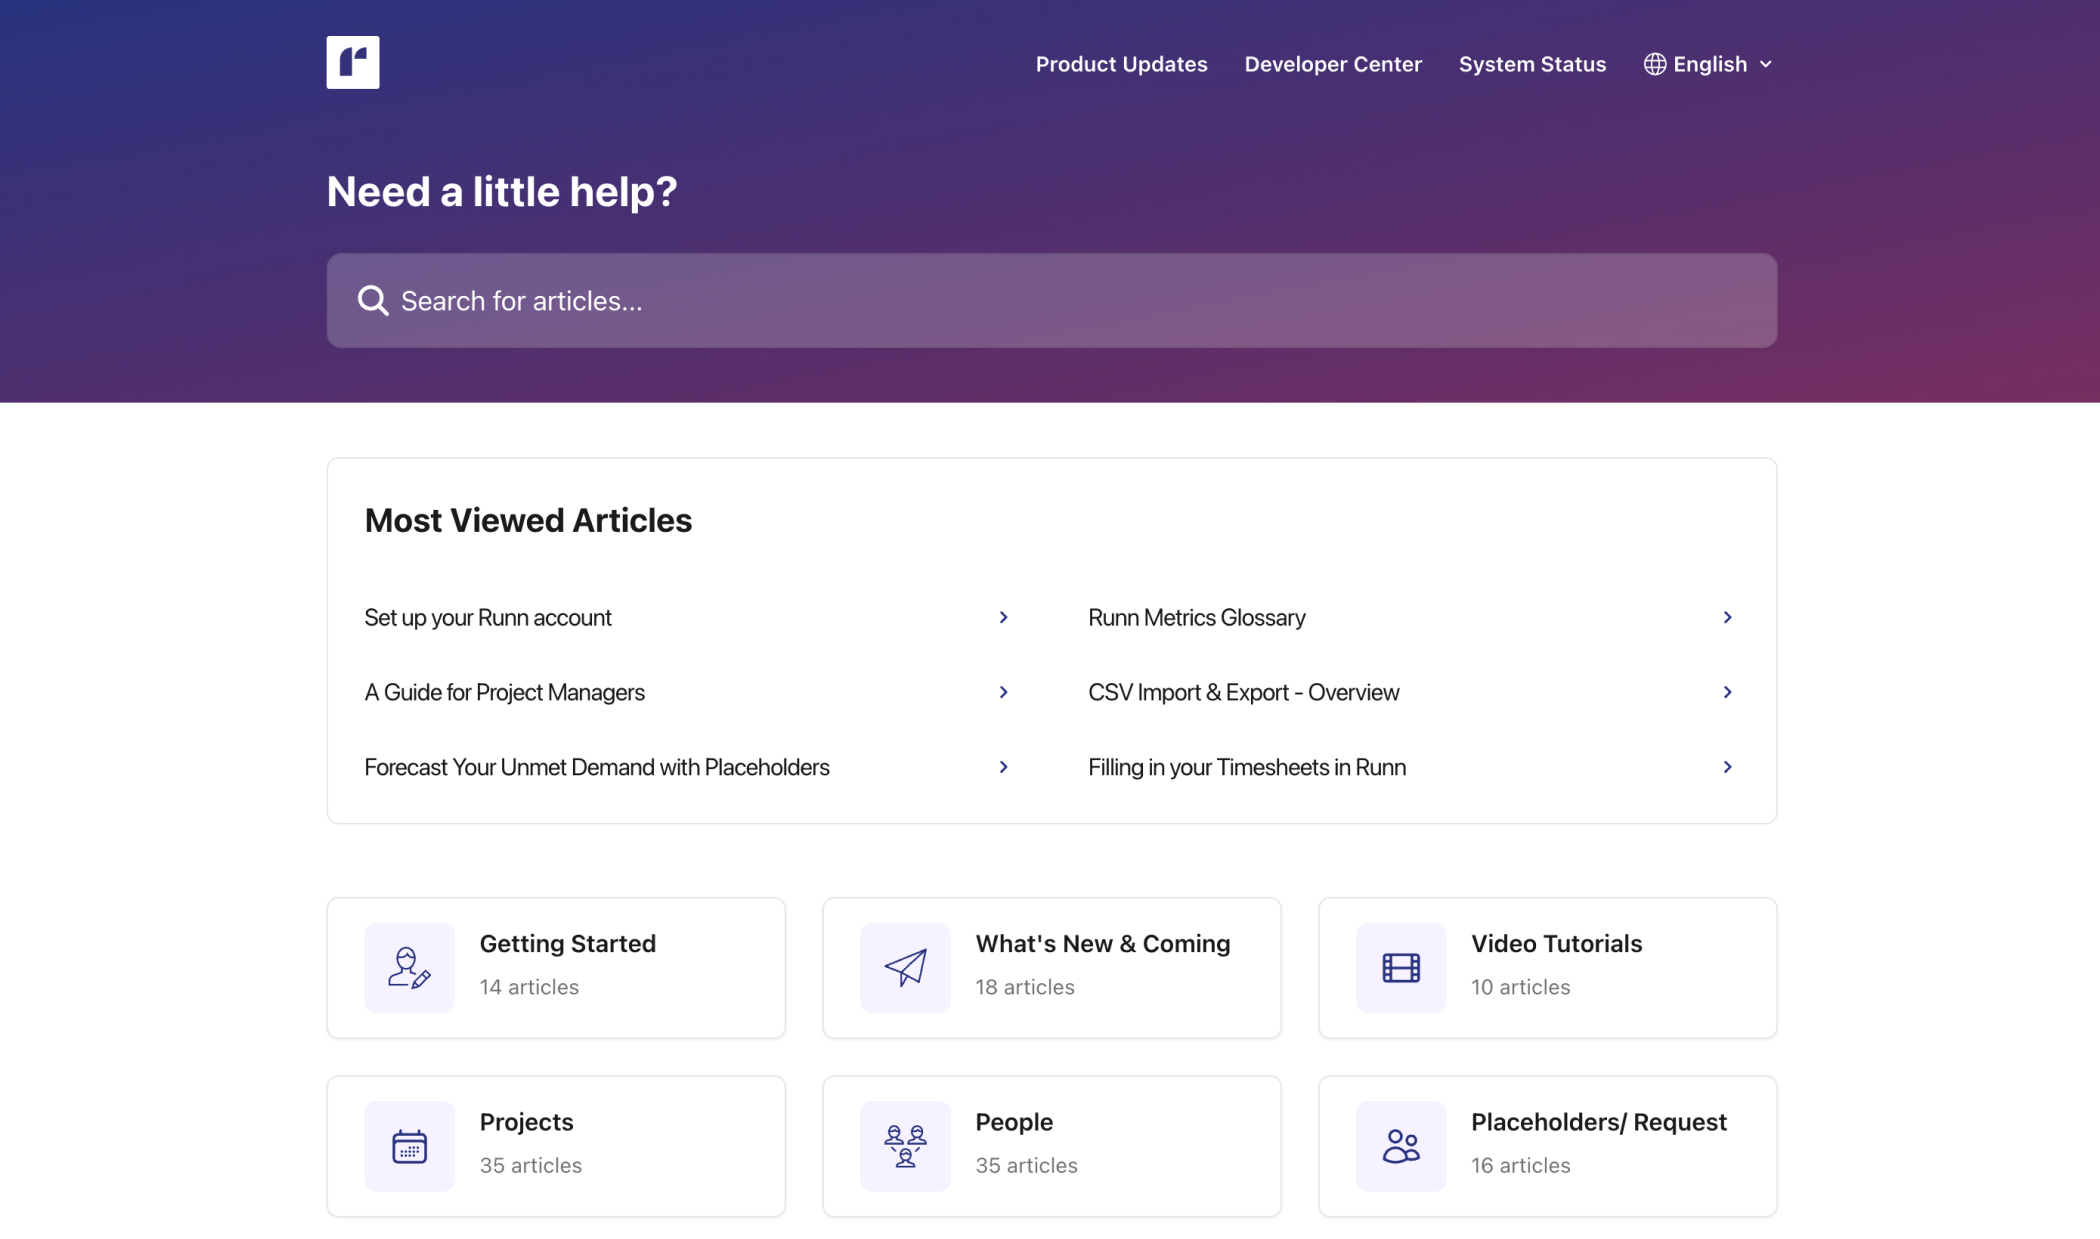Open the English language dropdown
Image resolution: width=2100 pixels, height=1239 pixels.
pos(1709,64)
